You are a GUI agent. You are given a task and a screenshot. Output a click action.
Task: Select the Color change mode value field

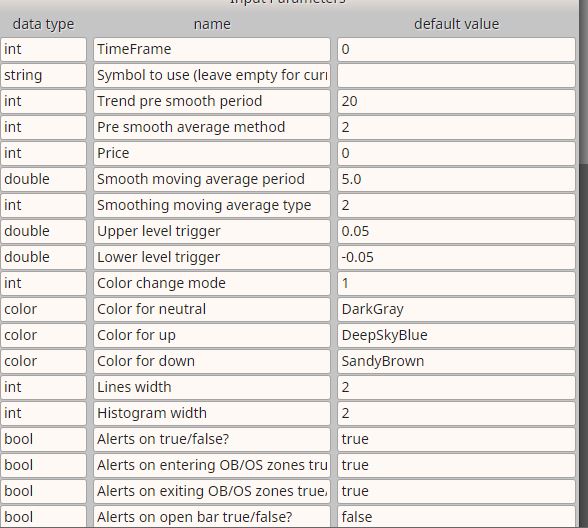pos(456,283)
